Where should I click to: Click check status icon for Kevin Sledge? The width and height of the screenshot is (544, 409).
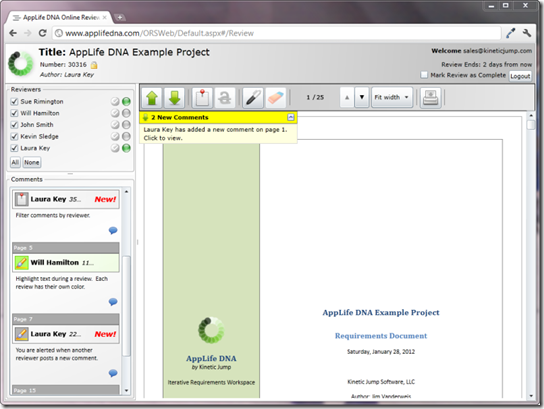click(115, 136)
